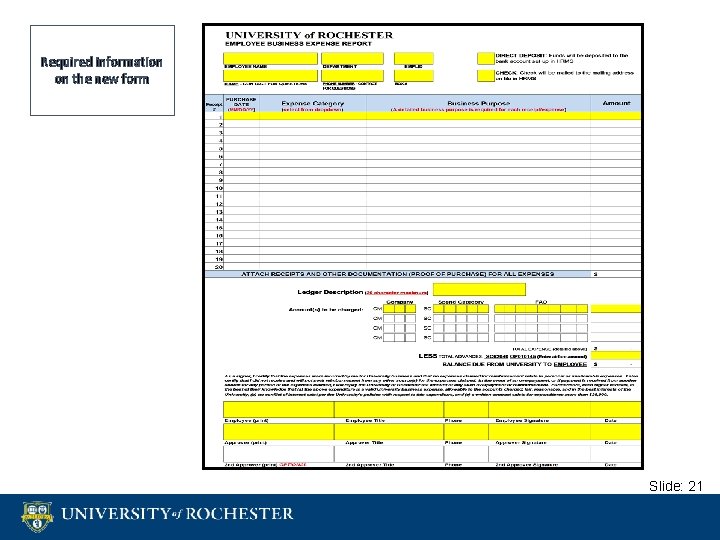This screenshot has height=540, width=720.
Task: Select expense row number 20
Action: tap(422, 266)
